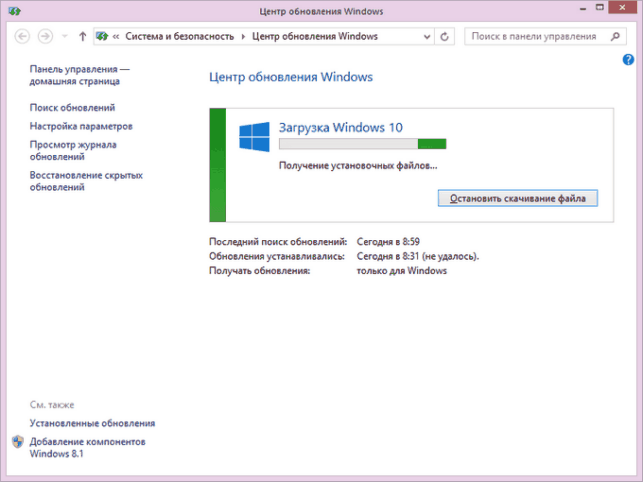Click the blue Windows 10 logo
Viewport: 643px width, 482px height.
click(x=254, y=137)
